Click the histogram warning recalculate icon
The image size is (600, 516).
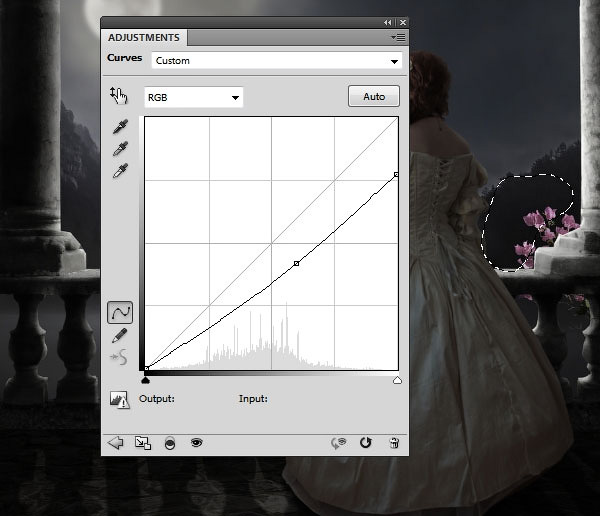coord(119,400)
